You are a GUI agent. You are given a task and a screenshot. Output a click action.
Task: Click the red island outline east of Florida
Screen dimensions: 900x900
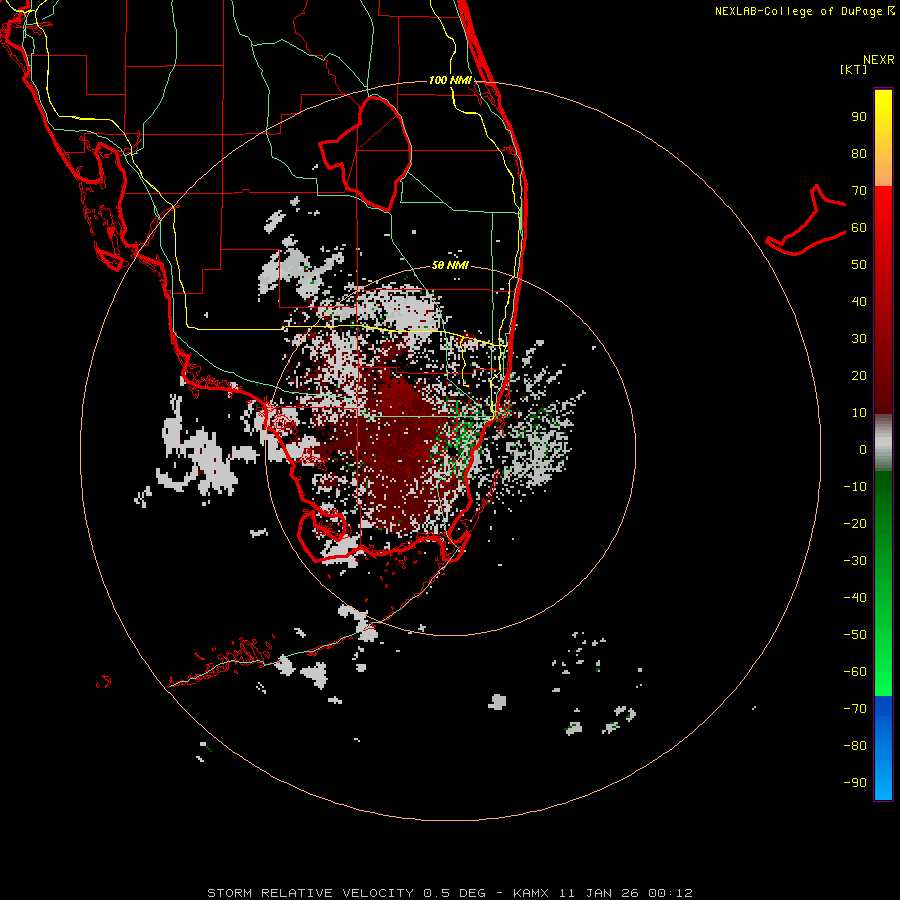(805, 220)
